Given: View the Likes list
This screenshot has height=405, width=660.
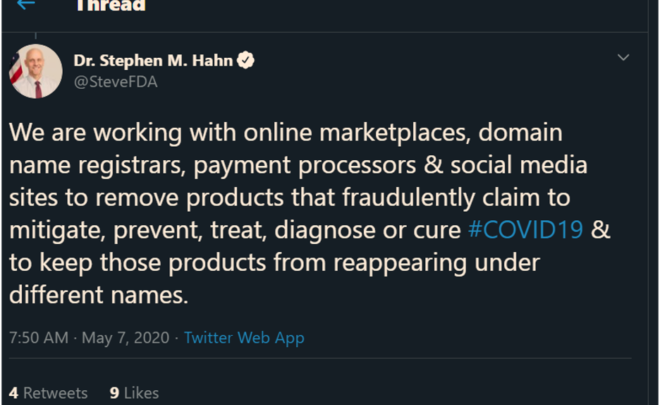Looking at the screenshot, I should [x=134, y=393].
